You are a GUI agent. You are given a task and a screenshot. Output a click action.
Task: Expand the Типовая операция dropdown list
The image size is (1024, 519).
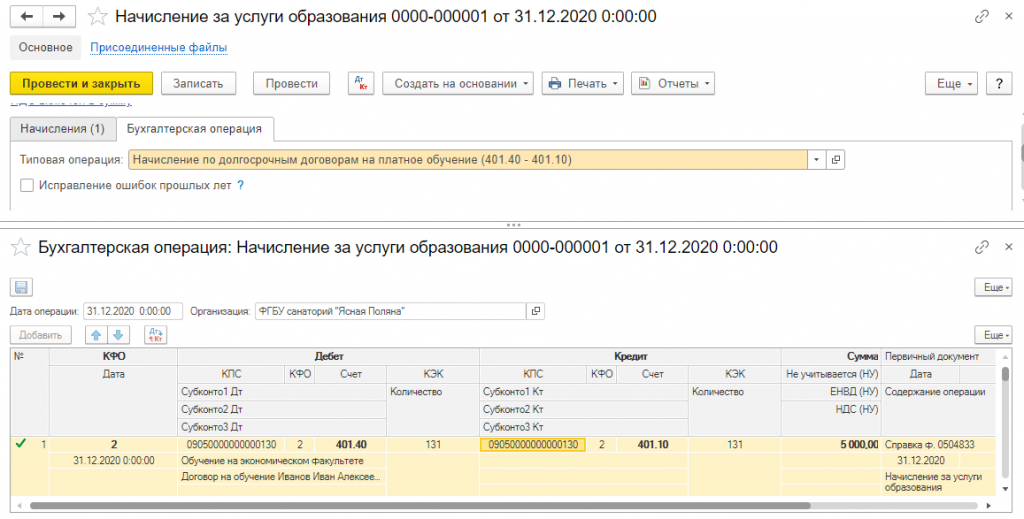click(816, 159)
